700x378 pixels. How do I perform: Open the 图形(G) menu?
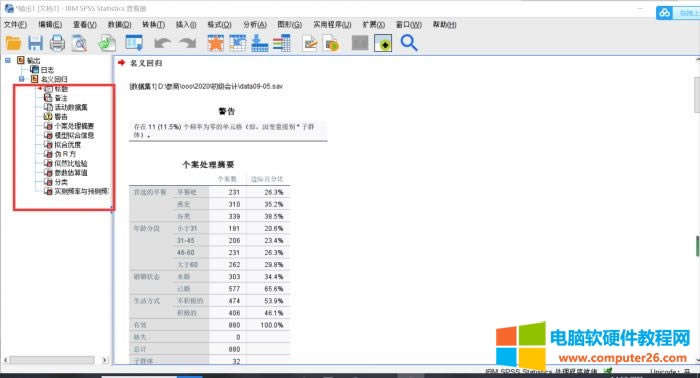tap(289, 25)
